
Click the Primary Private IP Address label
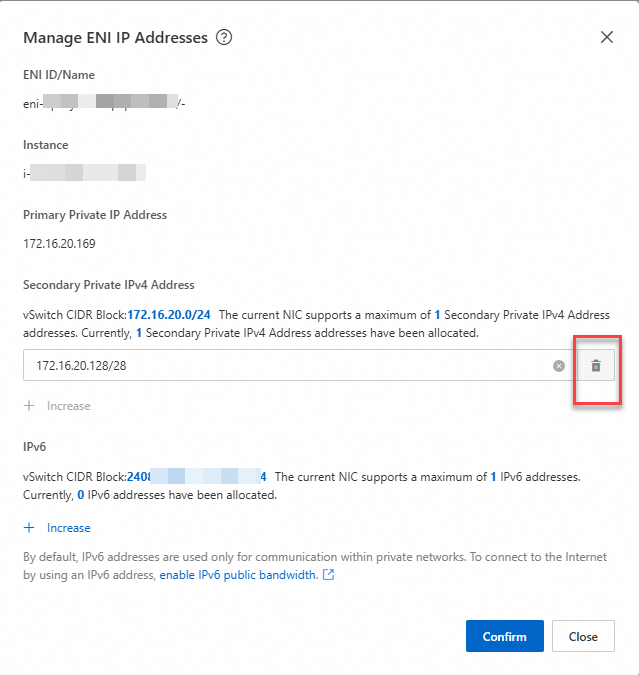[x=95, y=215]
